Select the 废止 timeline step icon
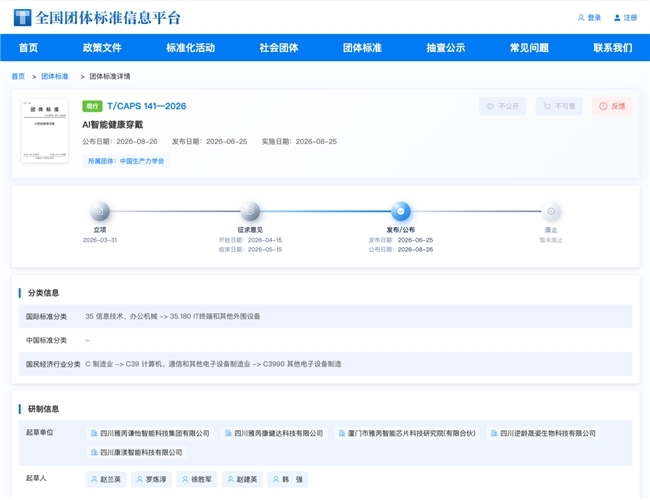650x500 pixels. coord(551,211)
